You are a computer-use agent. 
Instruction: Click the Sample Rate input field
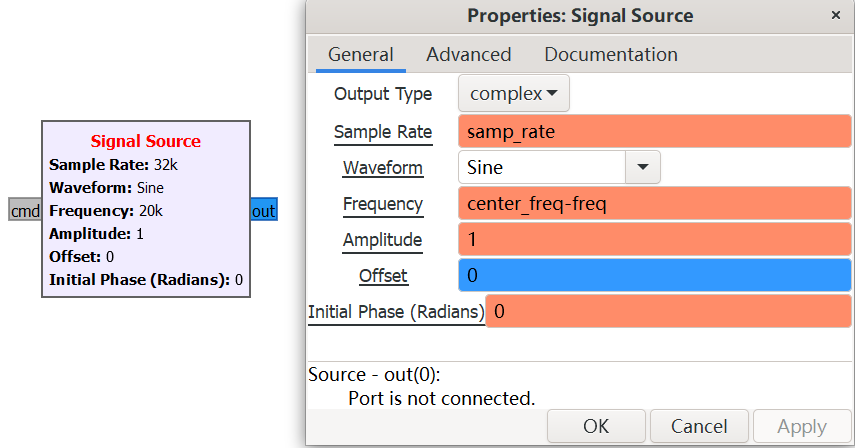coord(655,132)
